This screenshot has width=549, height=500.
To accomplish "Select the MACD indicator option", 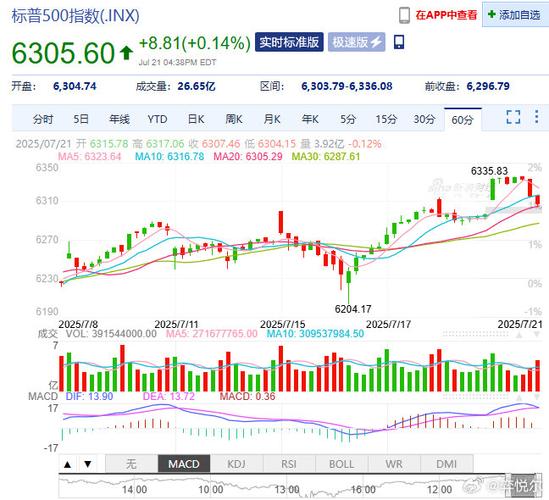I will pos(184,464).
